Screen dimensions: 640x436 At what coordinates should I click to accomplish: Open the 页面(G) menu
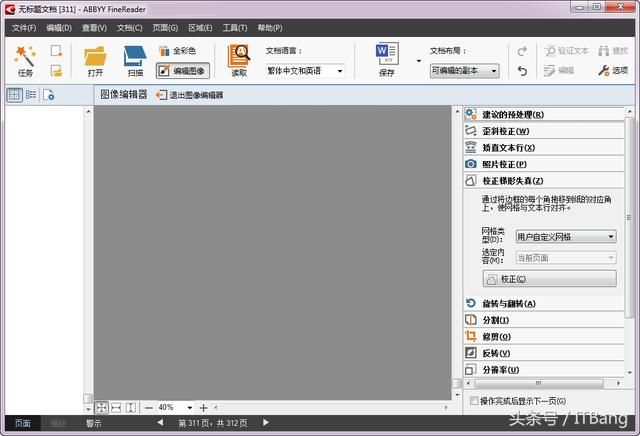point(165,28)
